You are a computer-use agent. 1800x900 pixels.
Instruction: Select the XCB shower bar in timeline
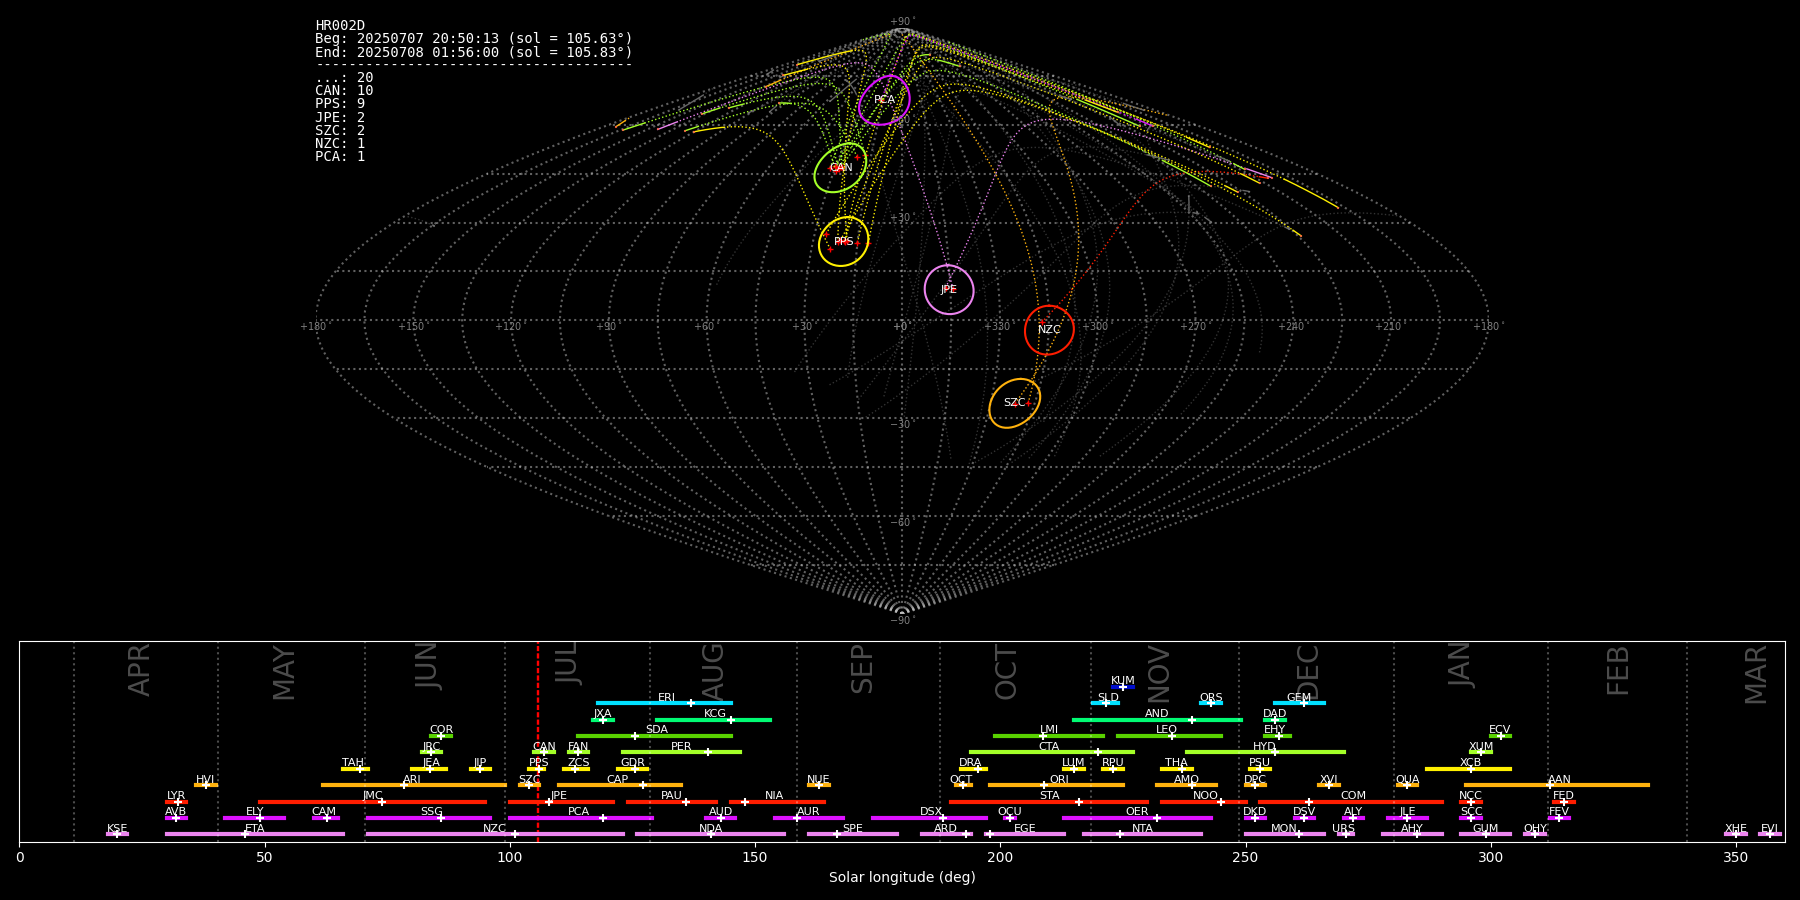click(1468, 769)
